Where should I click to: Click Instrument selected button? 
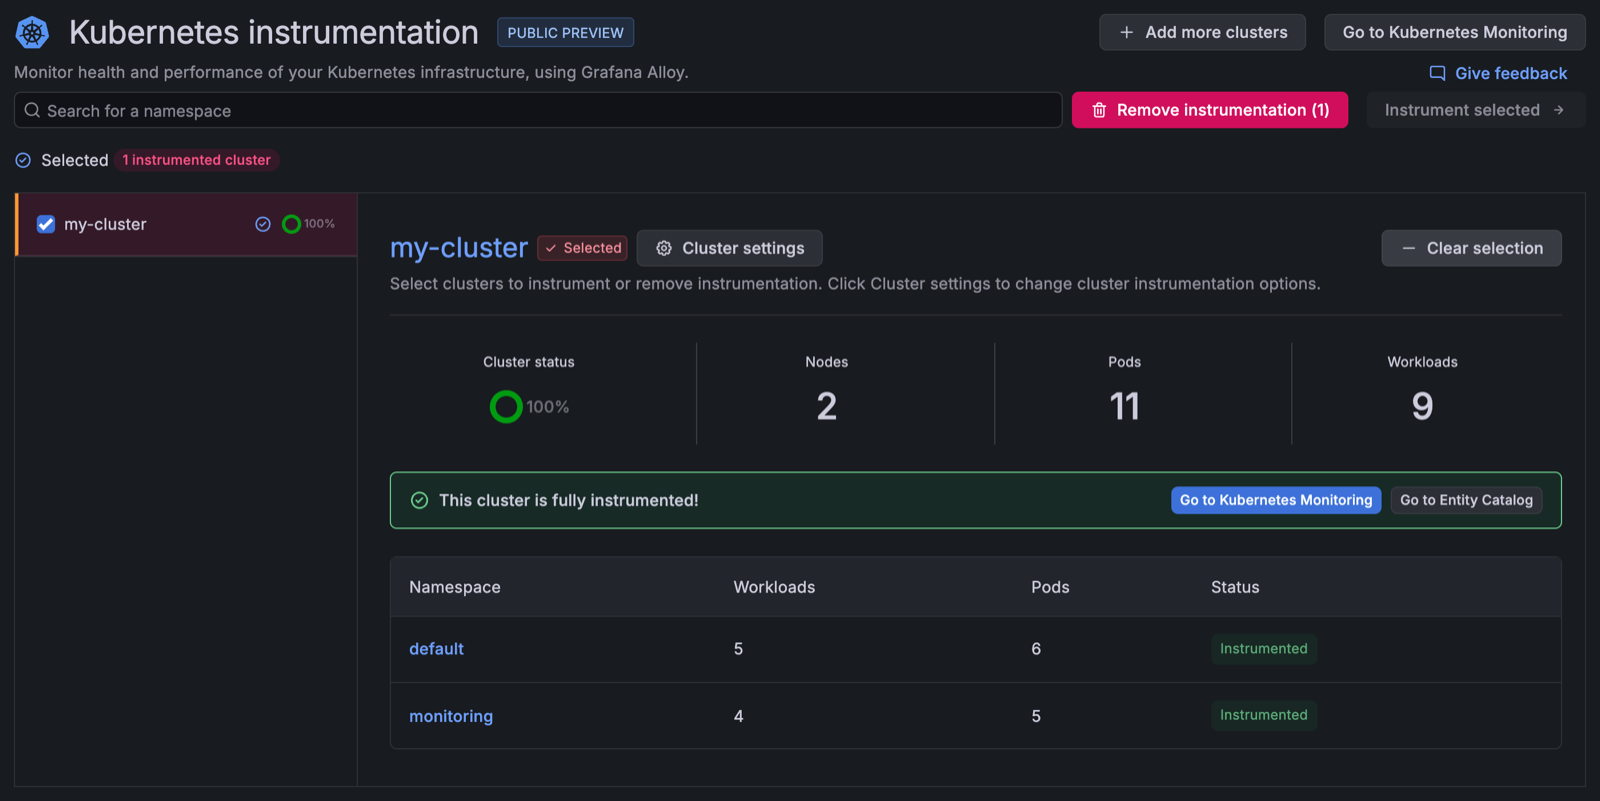pos(1475,110)
